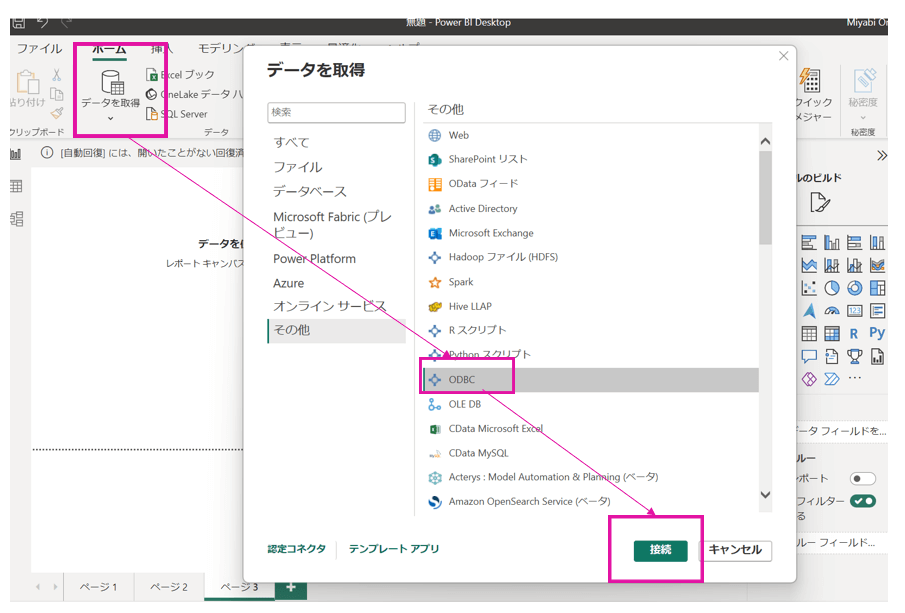The height and width of the screenshot is (613, 905).
Task: Select the Power Automate visual
Action: click(x=832, y=379)
